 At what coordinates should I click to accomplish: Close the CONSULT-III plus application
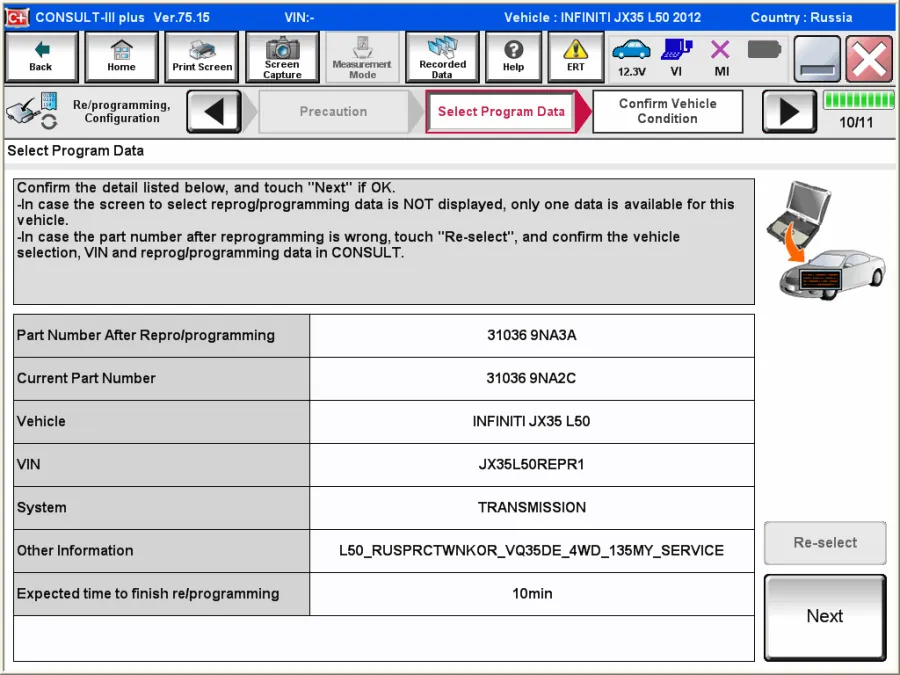click(869, 58)
